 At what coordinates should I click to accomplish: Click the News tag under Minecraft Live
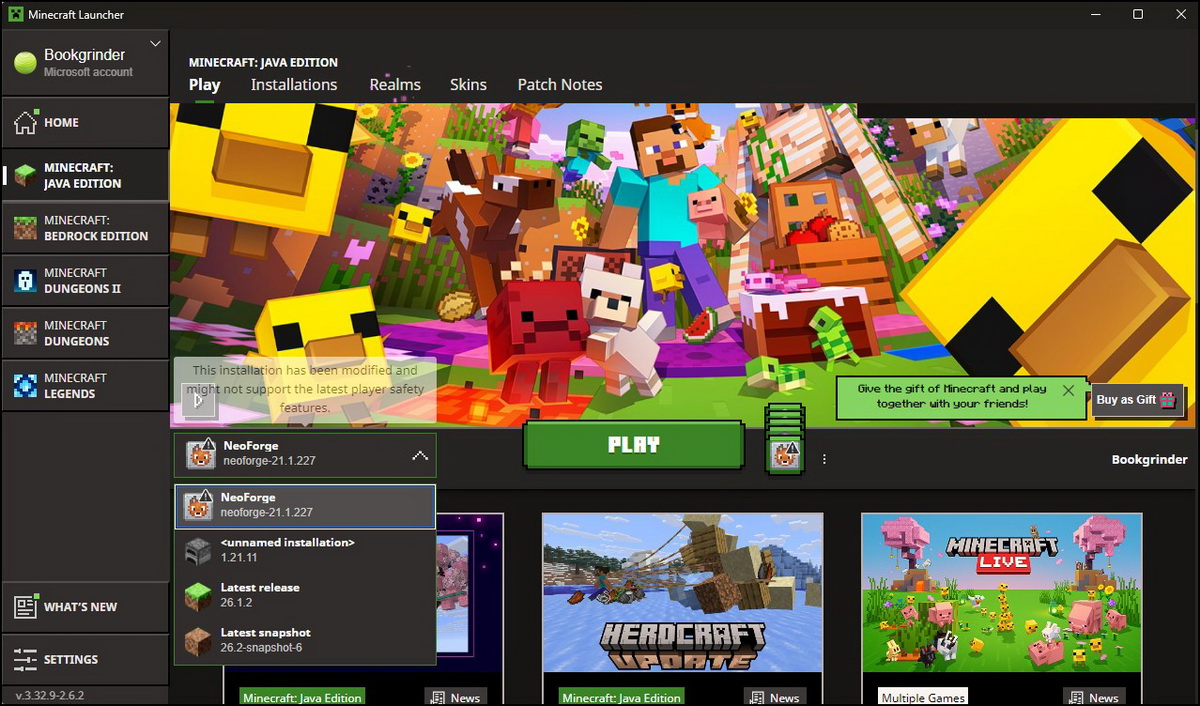[1093, 698]
